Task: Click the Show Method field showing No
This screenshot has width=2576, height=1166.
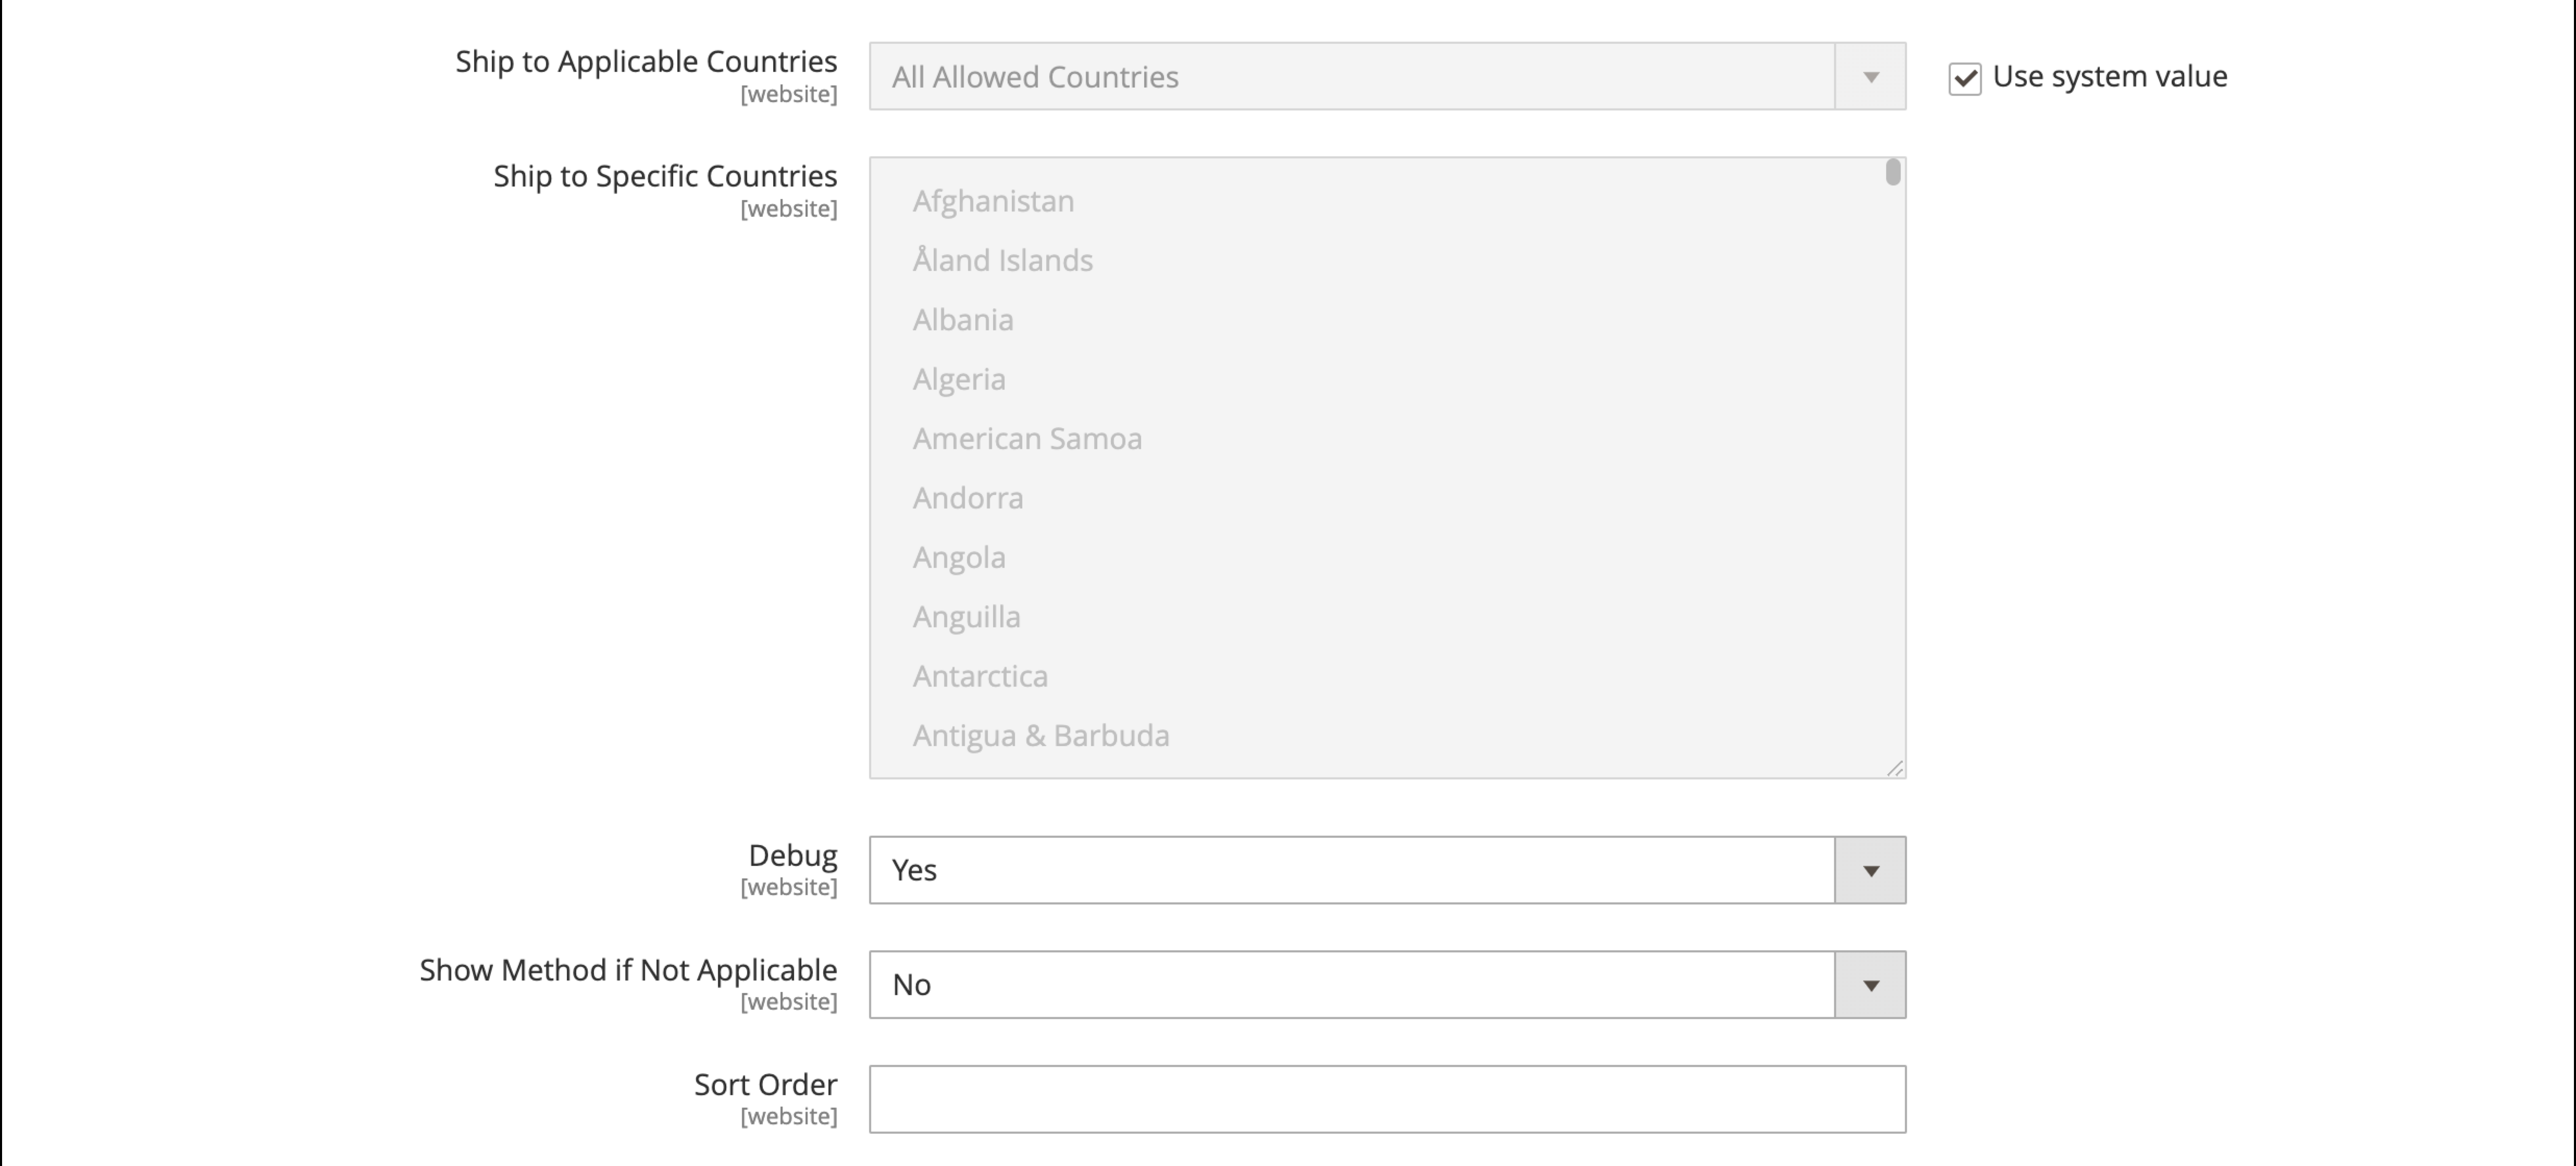Action: (1350, 986)
